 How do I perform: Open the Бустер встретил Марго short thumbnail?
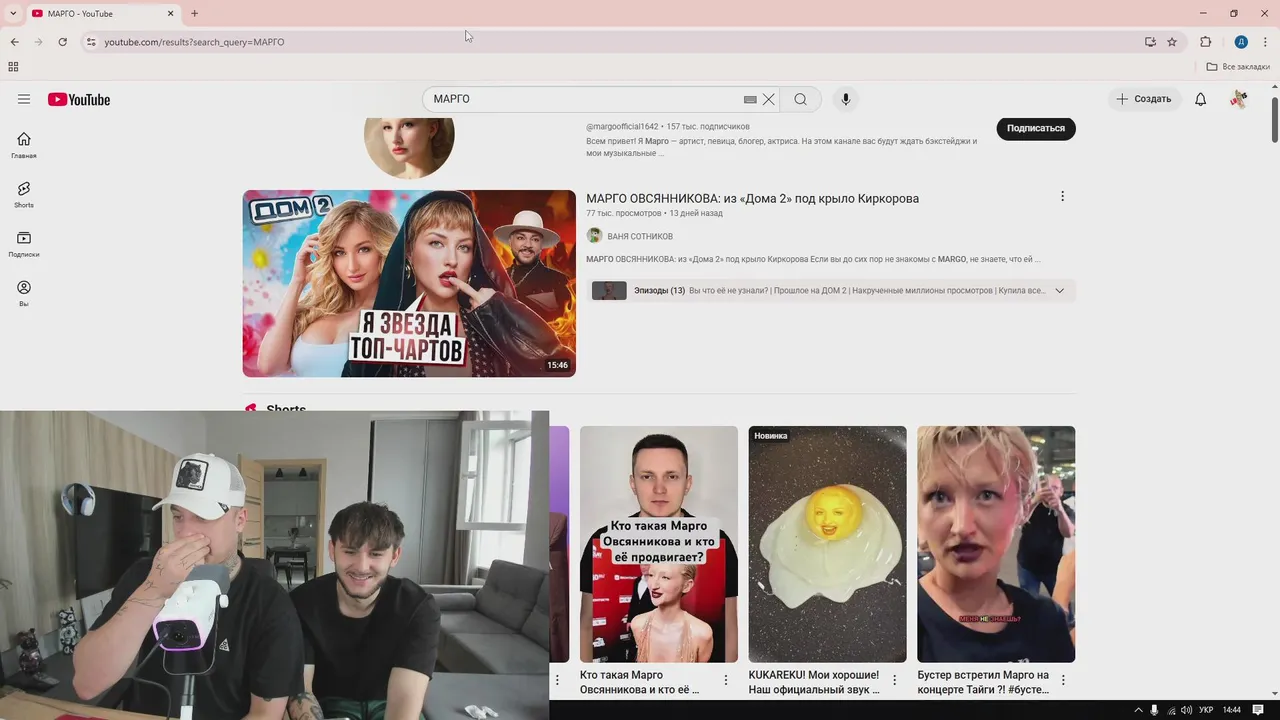(x=996, y=544)
